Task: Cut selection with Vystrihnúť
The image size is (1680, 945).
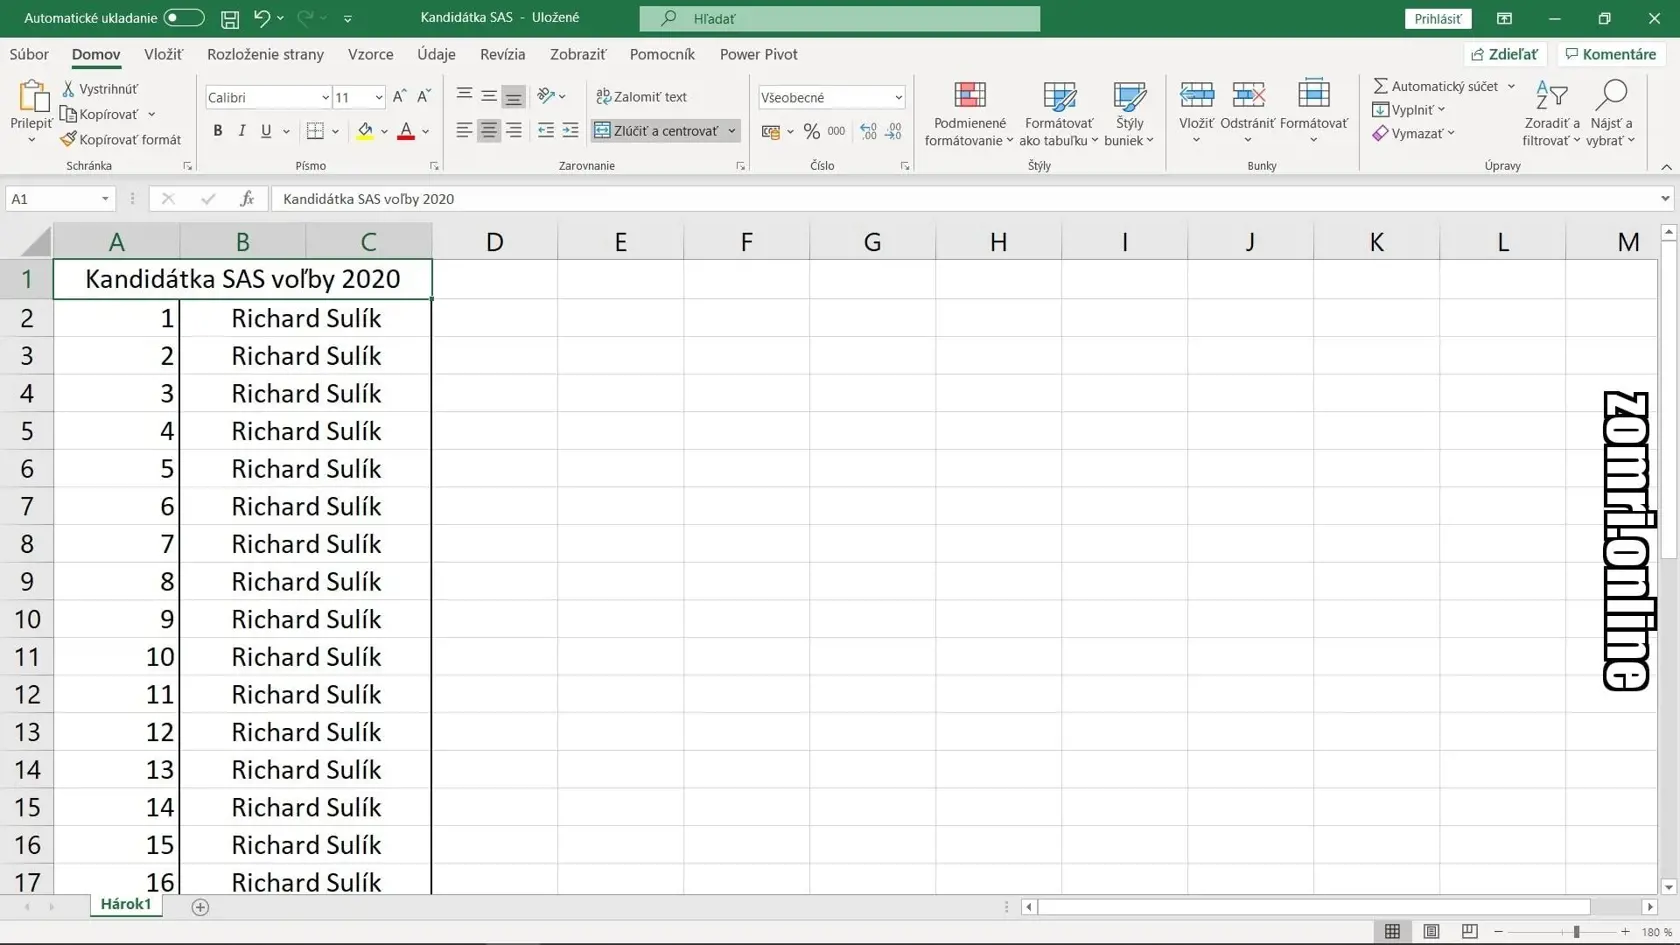Action: (x=100, y=89)
